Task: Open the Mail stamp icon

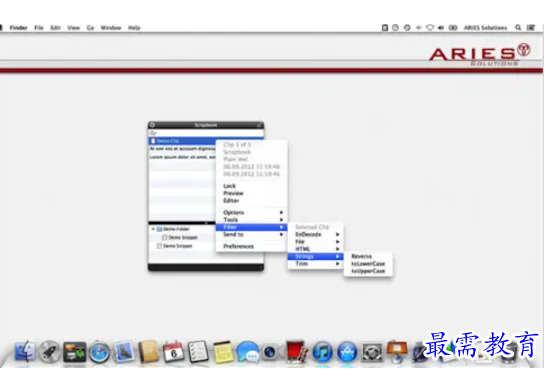Action: coord(124,351)
